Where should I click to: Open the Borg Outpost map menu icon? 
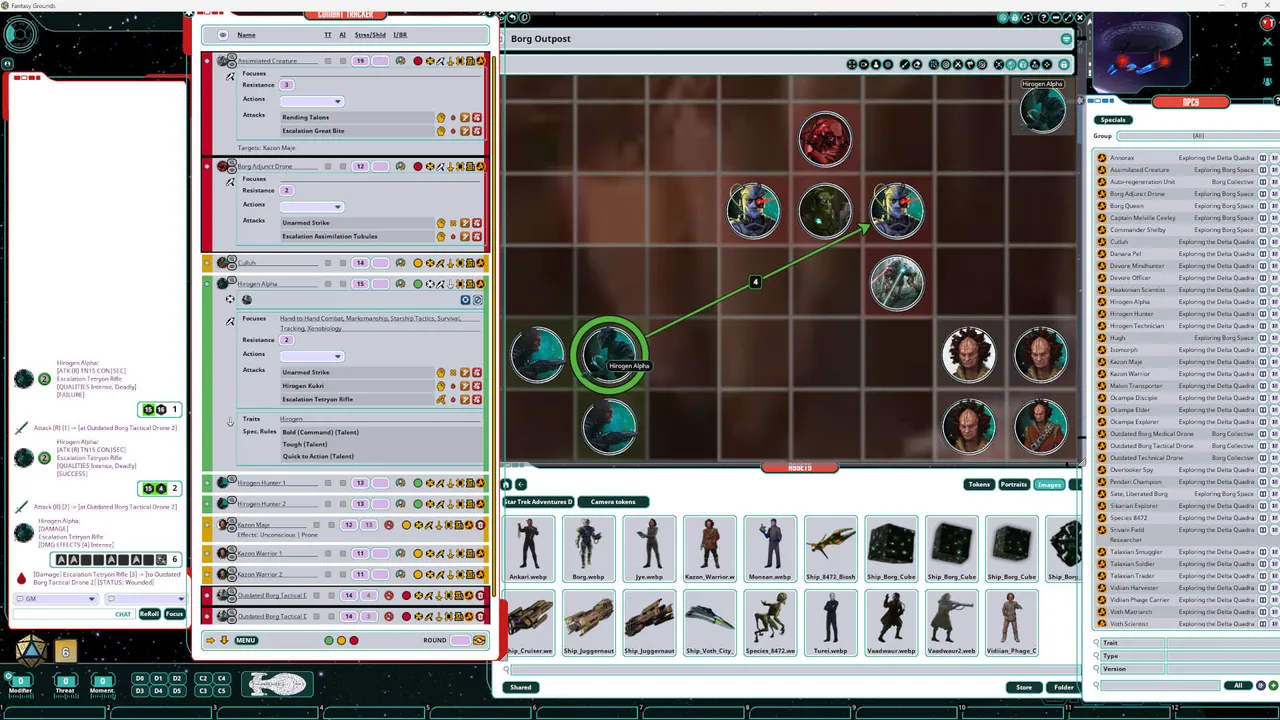1066,39
